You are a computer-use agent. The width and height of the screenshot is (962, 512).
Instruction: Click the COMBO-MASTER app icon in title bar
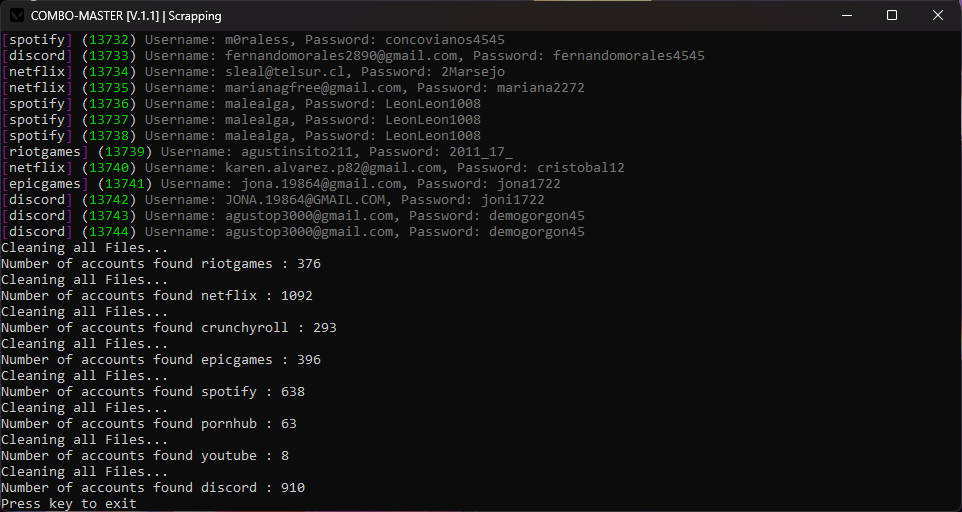pos(18,15)
